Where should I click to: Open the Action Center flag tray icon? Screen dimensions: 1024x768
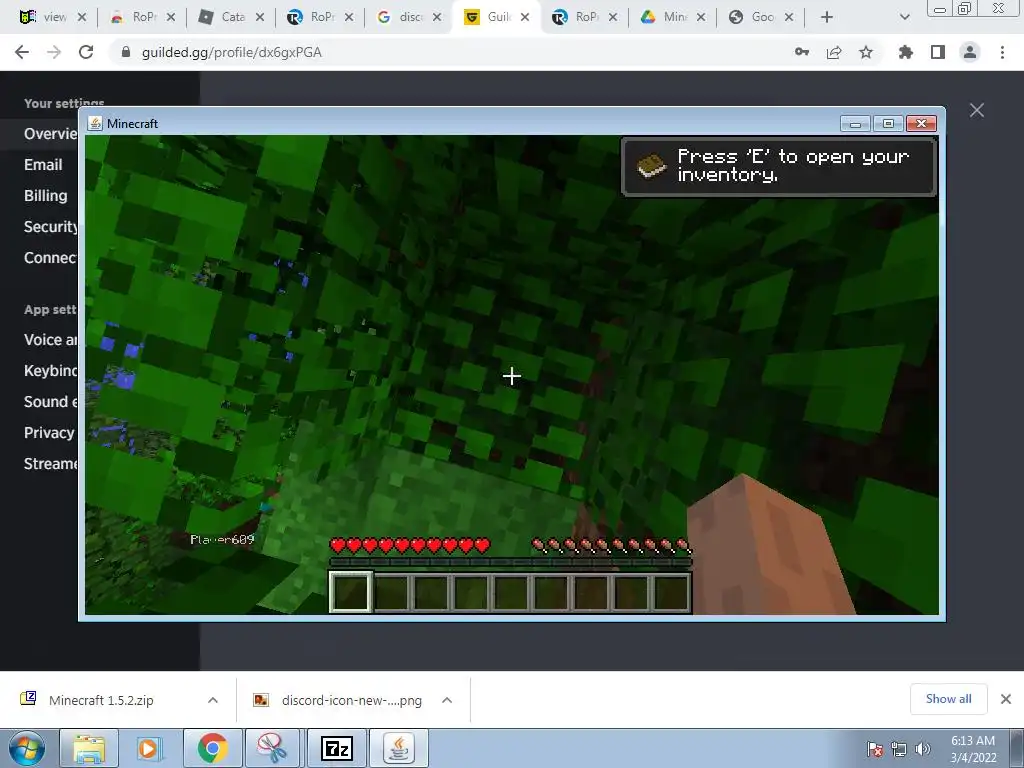875,749
